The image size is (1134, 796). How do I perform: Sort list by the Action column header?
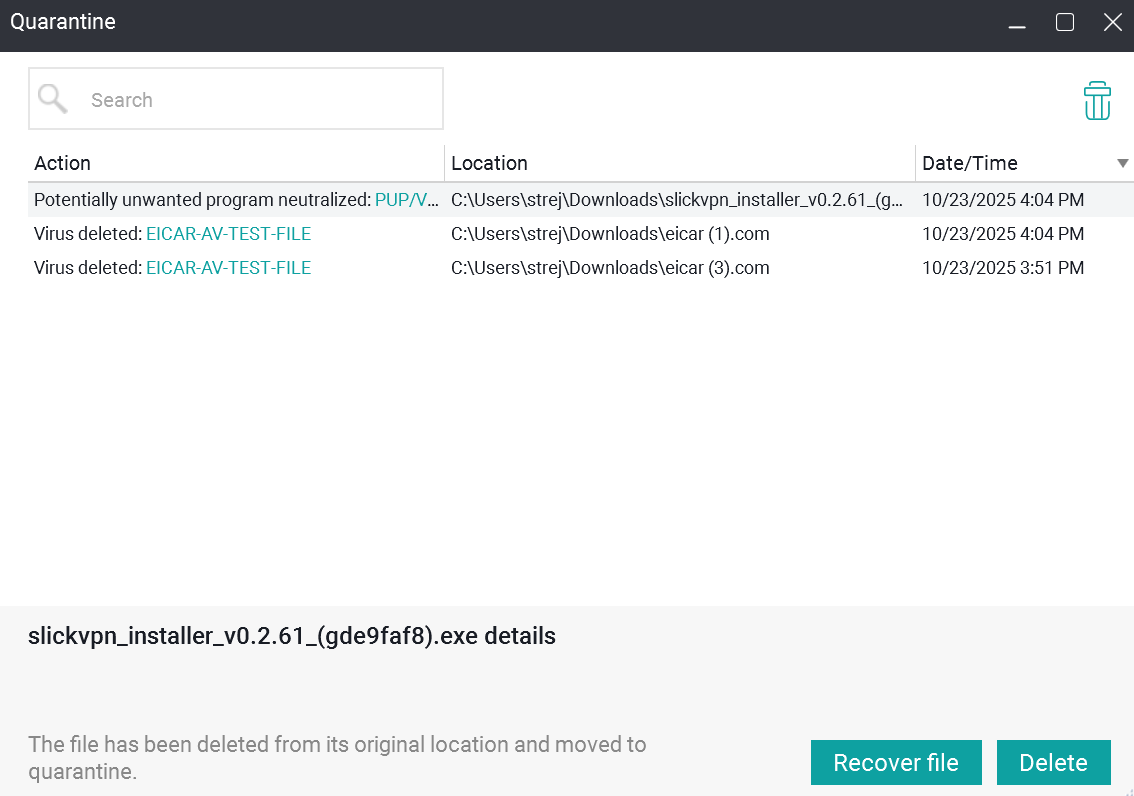tap(62, 163)
